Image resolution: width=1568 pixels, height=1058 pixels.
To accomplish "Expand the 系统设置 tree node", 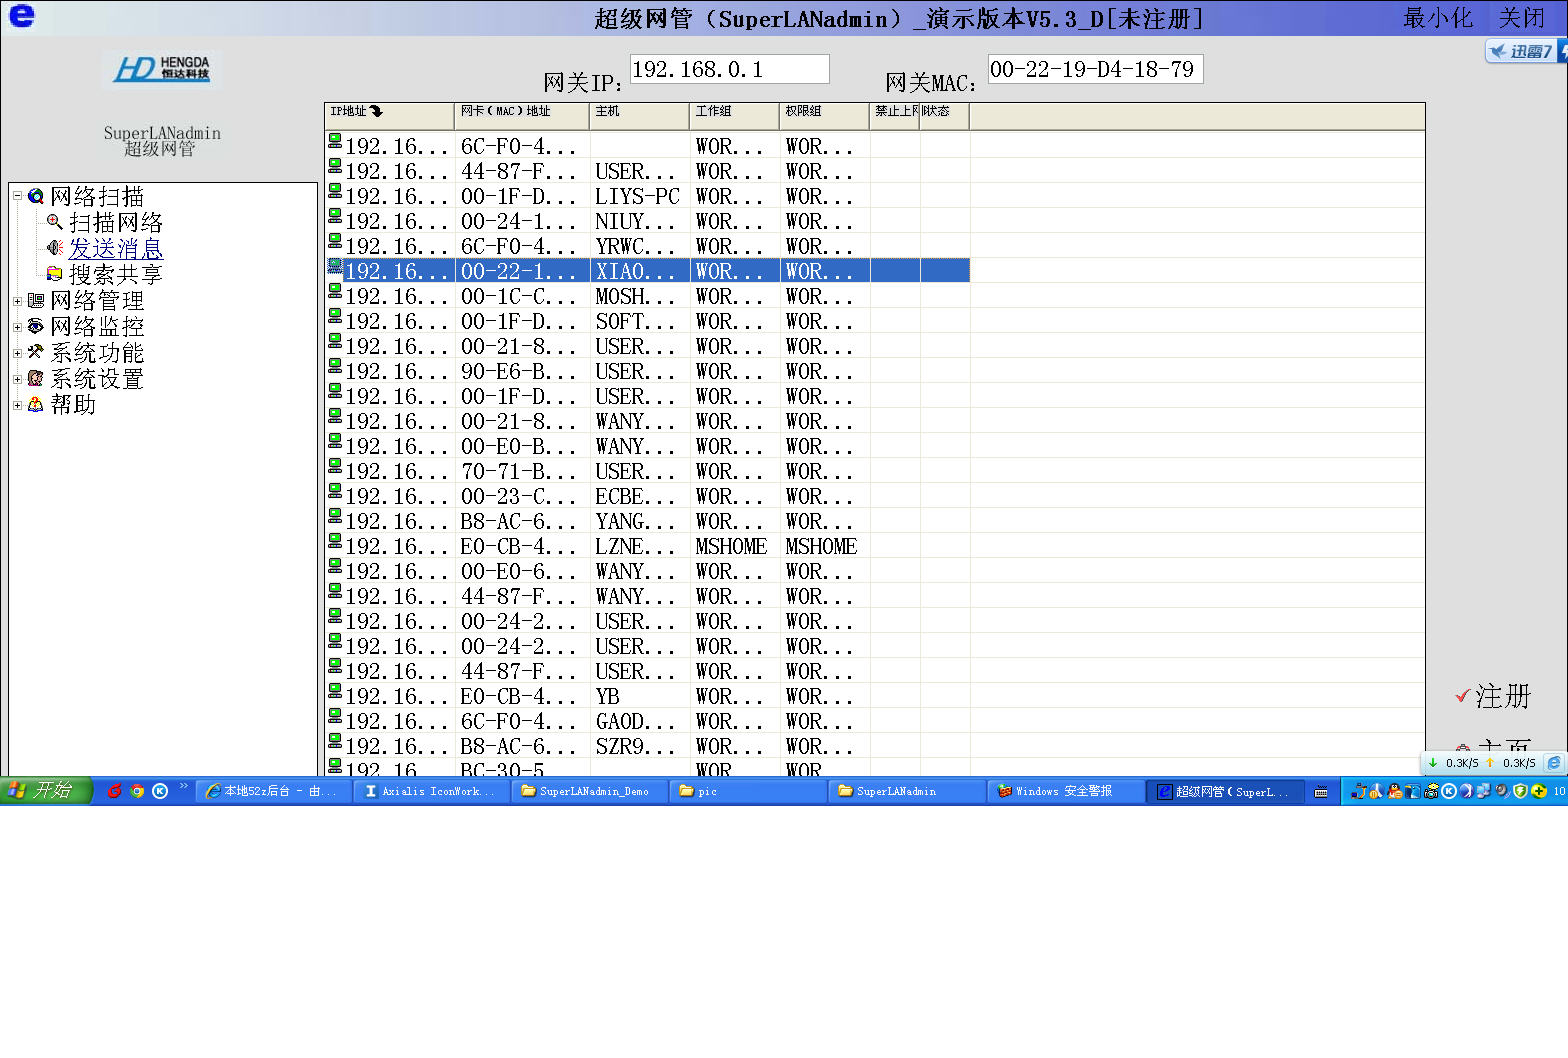I will point(17,379).
